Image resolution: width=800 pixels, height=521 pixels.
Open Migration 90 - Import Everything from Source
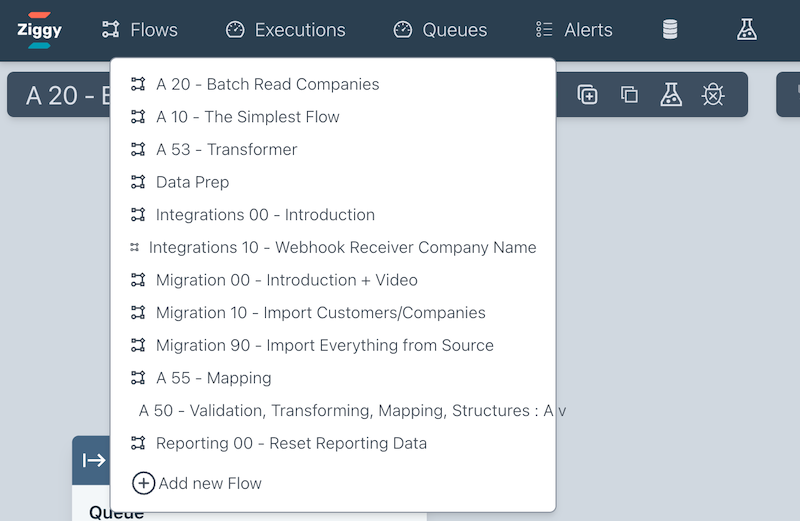324,345
